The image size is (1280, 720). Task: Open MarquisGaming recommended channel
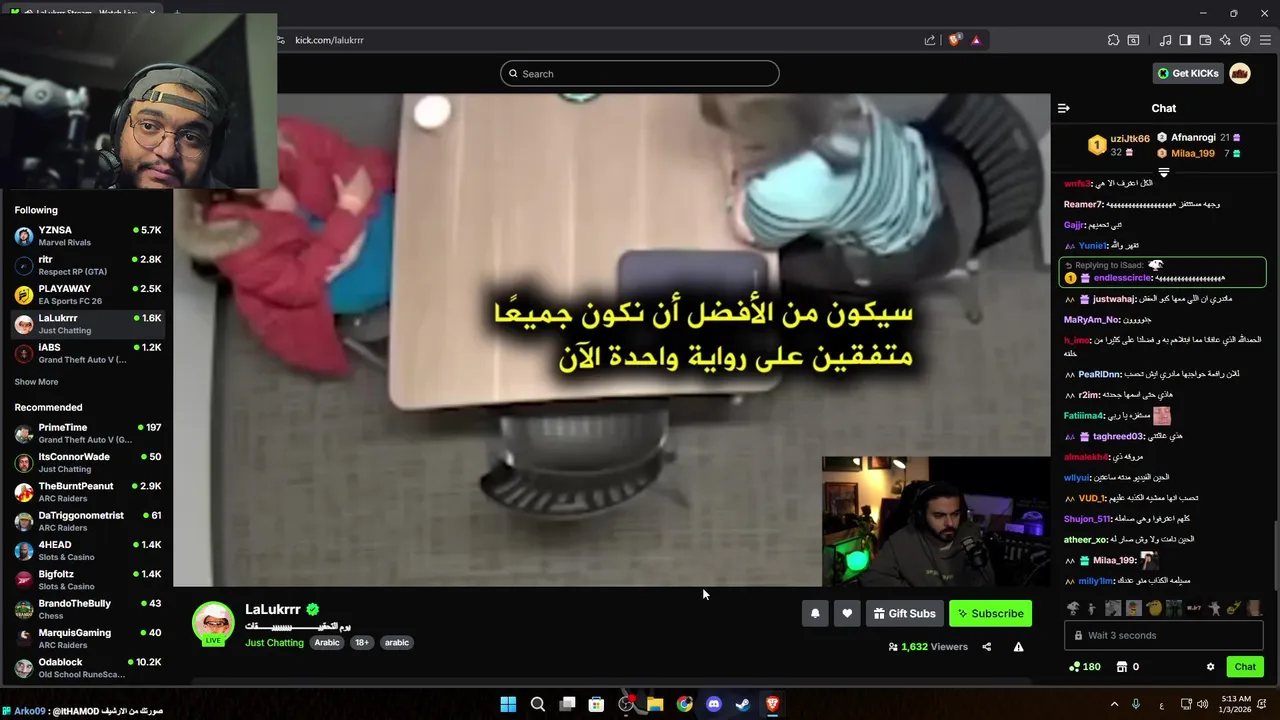[87, 638]
